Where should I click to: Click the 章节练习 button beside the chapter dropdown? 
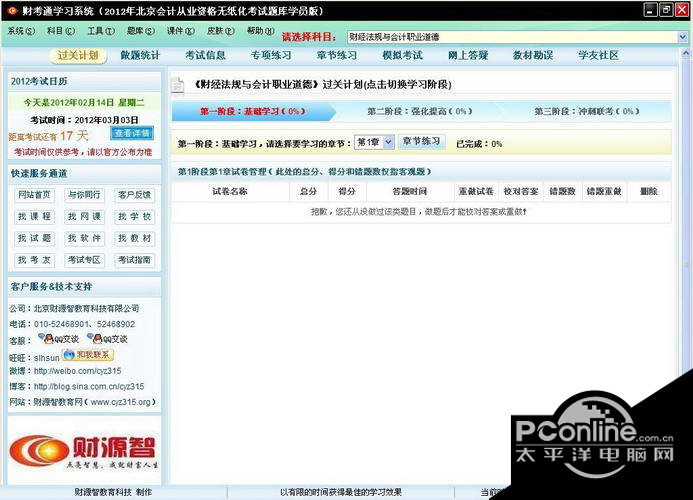(x=422, y=141)
